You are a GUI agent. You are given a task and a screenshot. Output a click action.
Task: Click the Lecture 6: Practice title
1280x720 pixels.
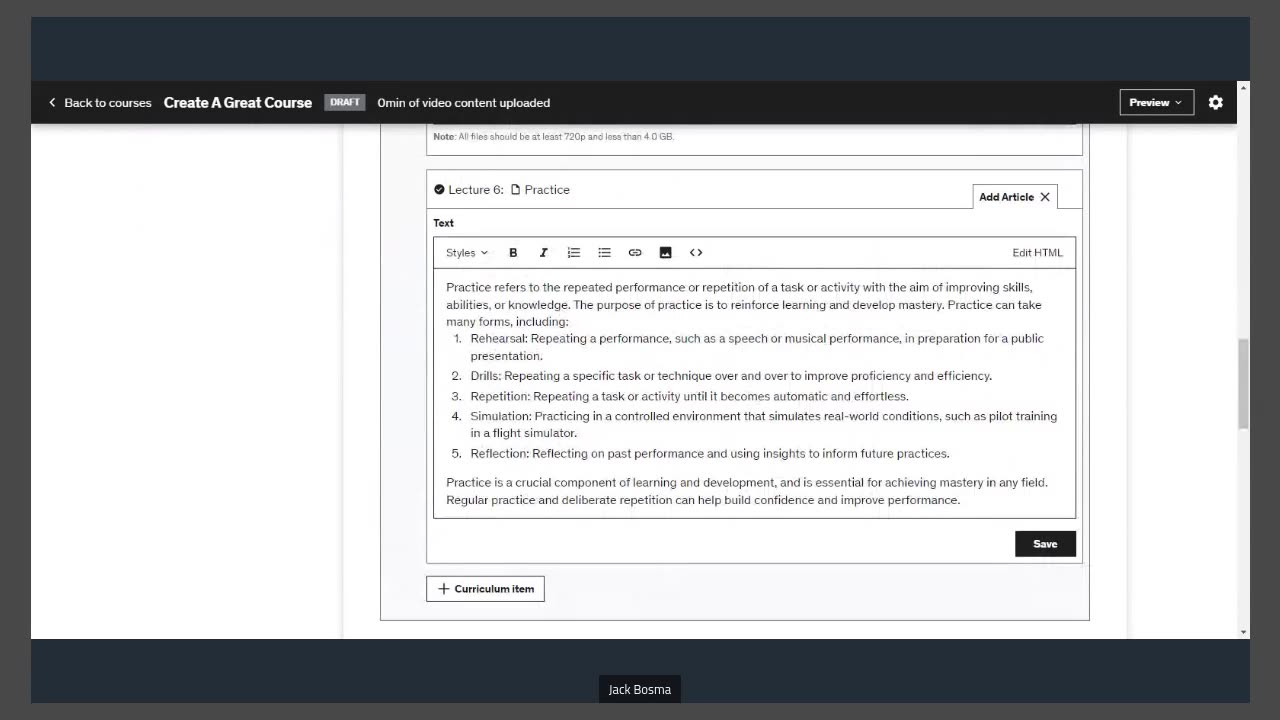click(x=509, y=189)
